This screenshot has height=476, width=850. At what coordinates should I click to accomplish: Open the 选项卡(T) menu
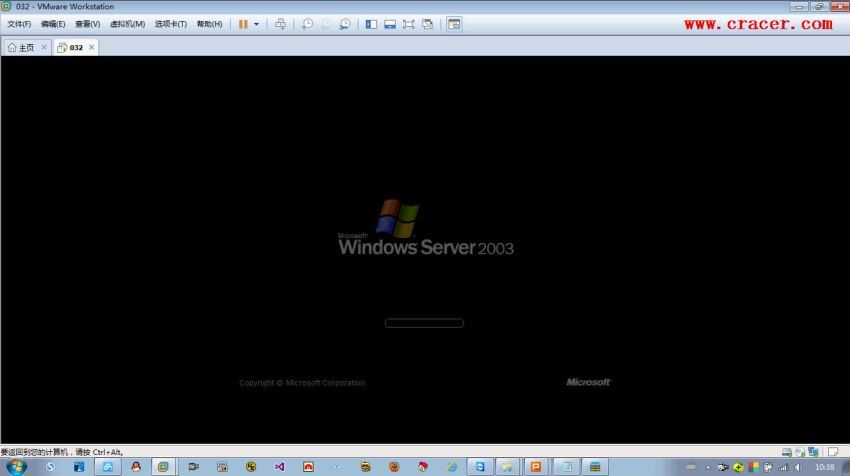171,24
